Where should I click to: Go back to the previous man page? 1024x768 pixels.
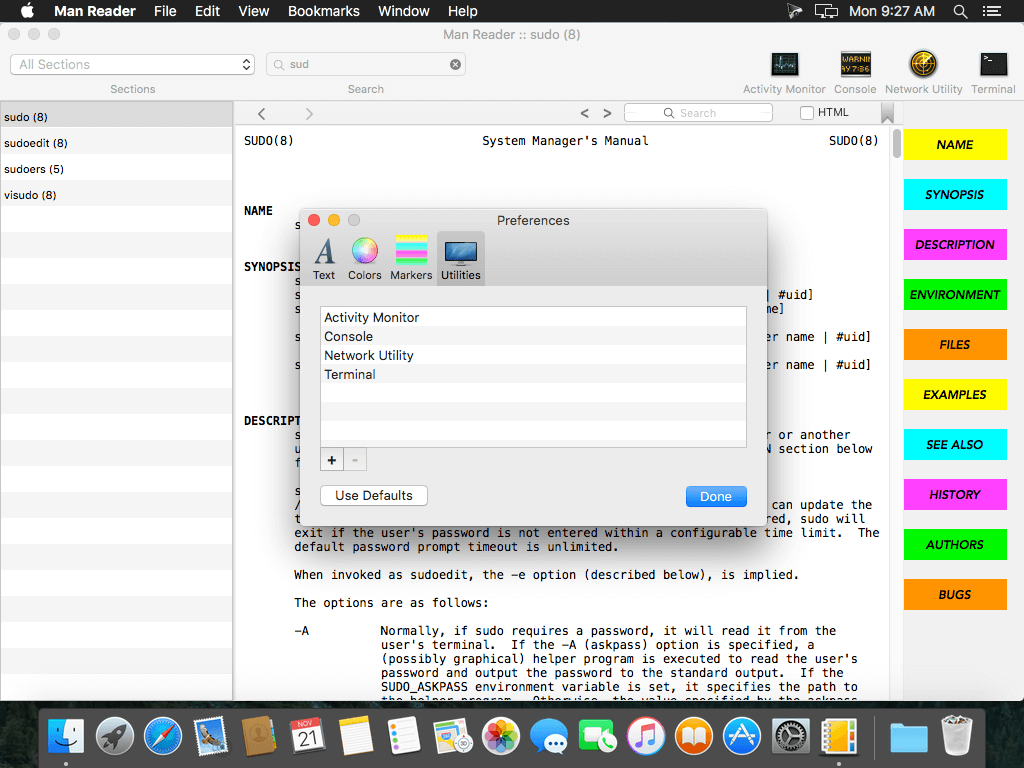[x=261, y=114]
